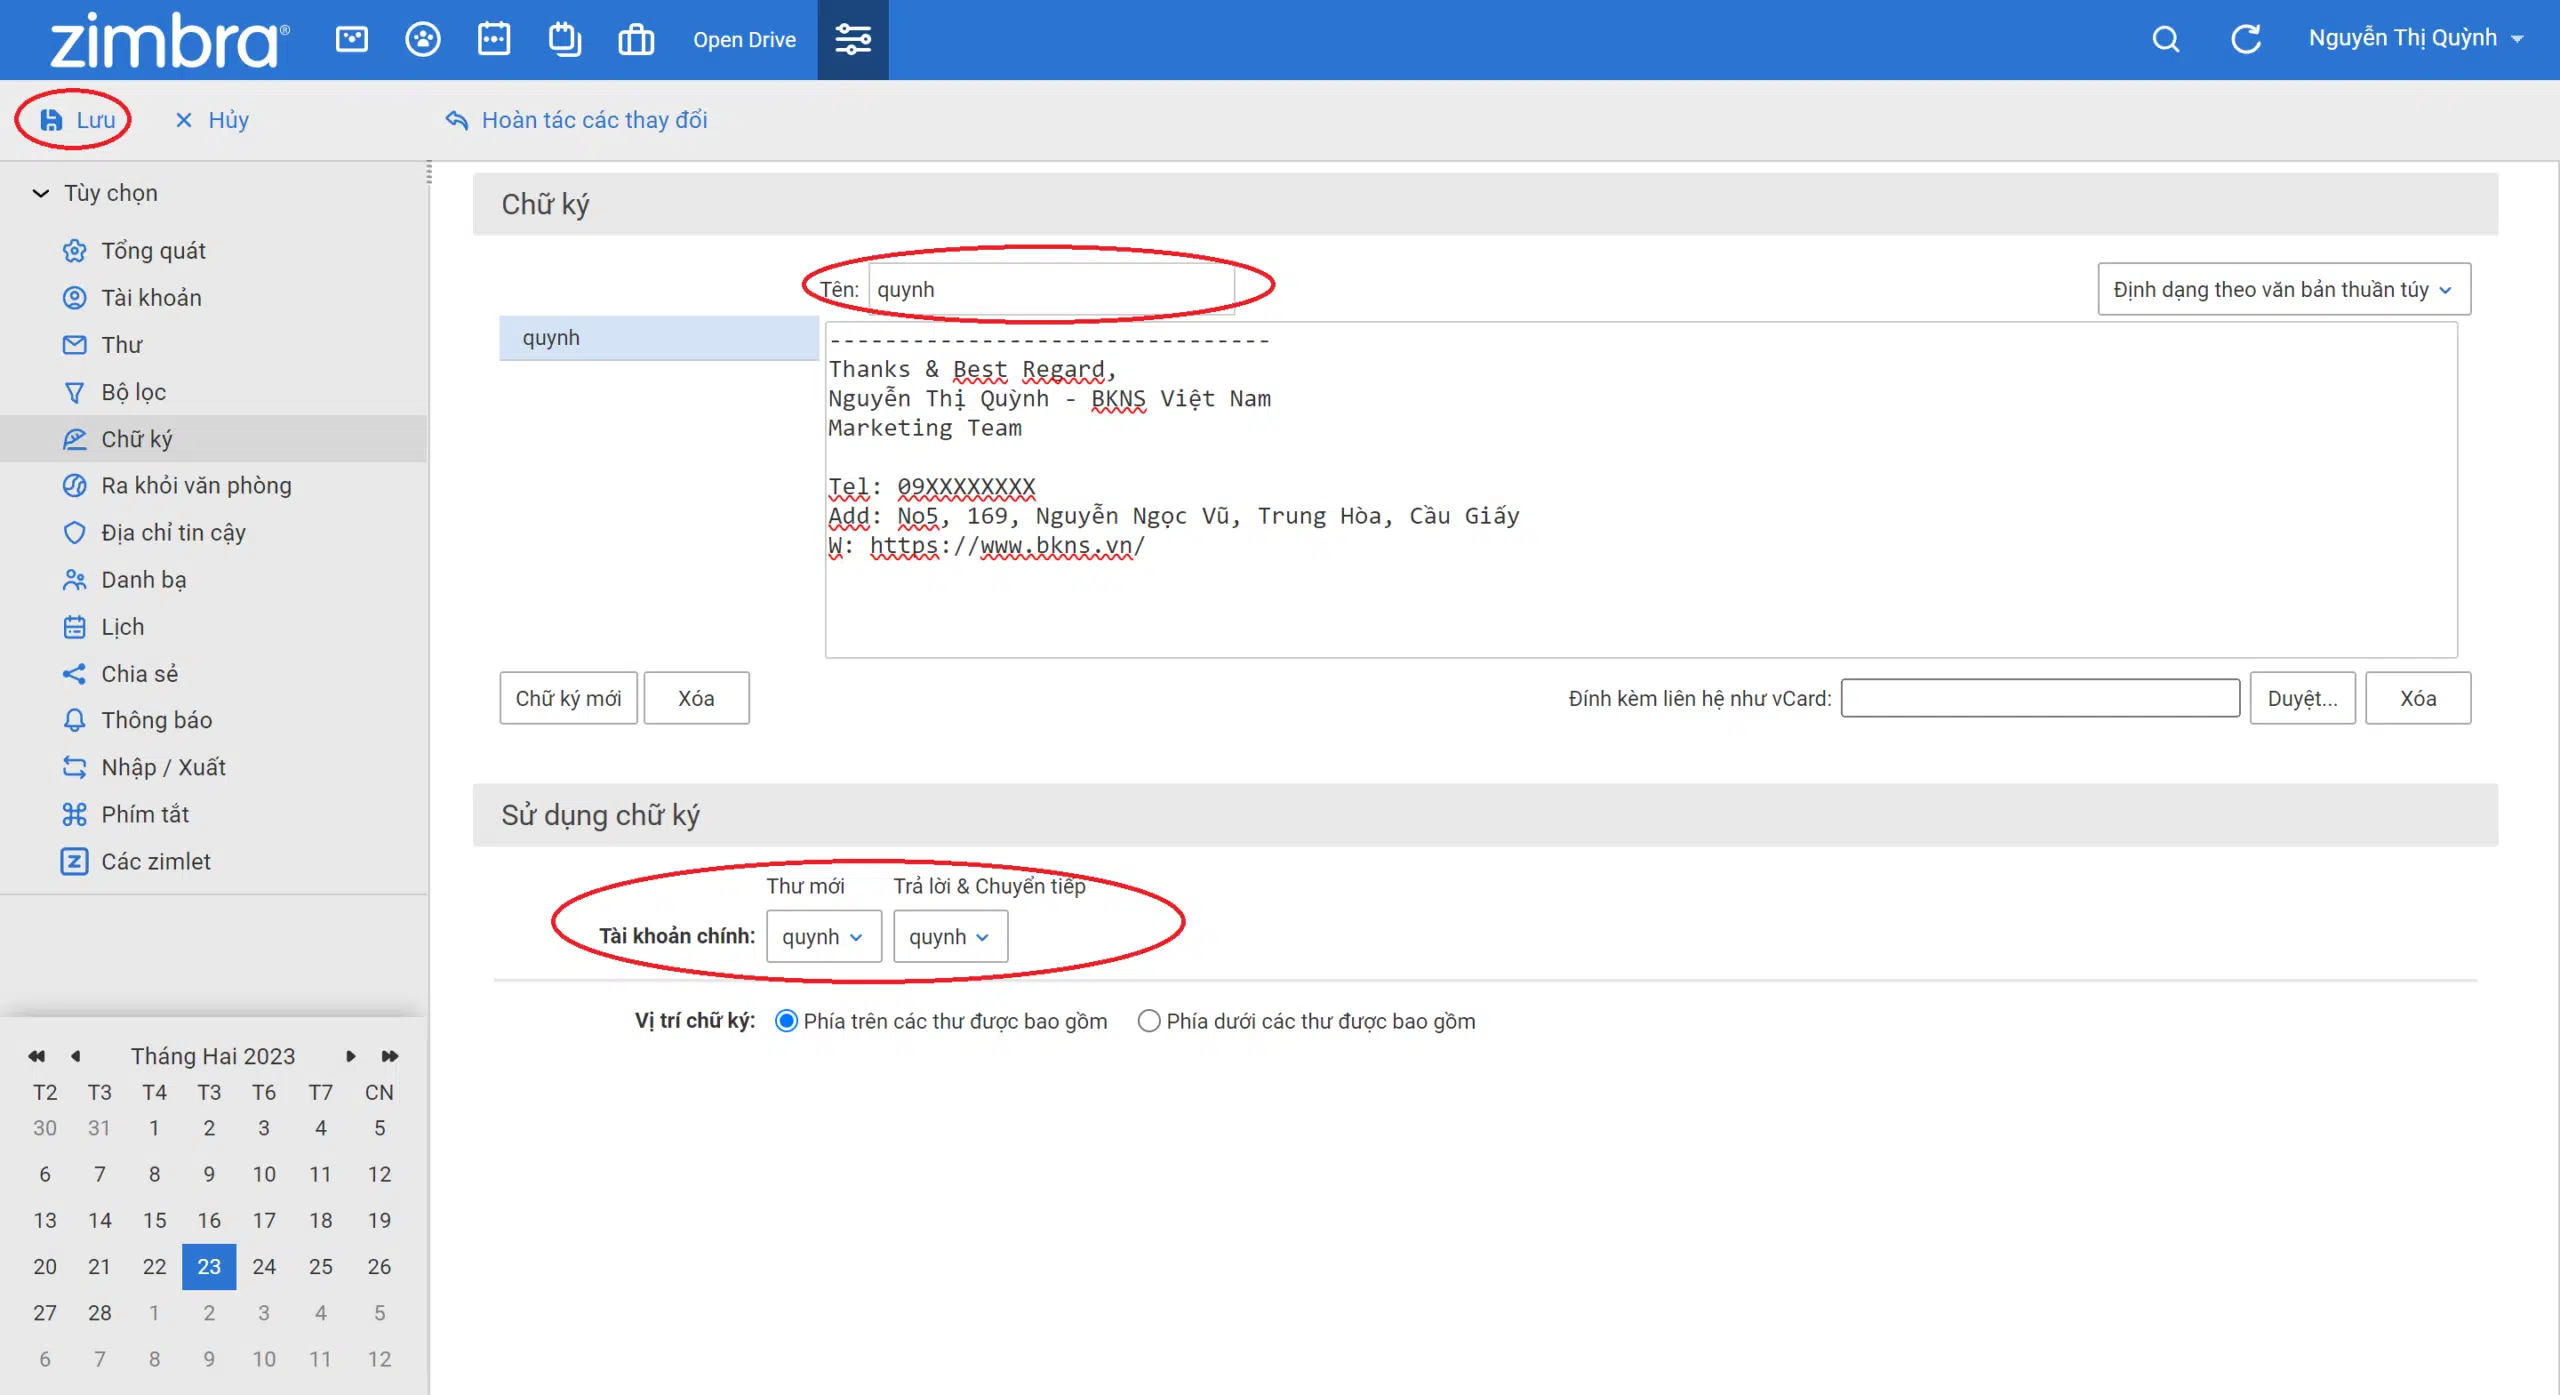Screen dimensions: 2560x1395
Task: Go to next month in mini calendar
Action: coord(351,1056)
